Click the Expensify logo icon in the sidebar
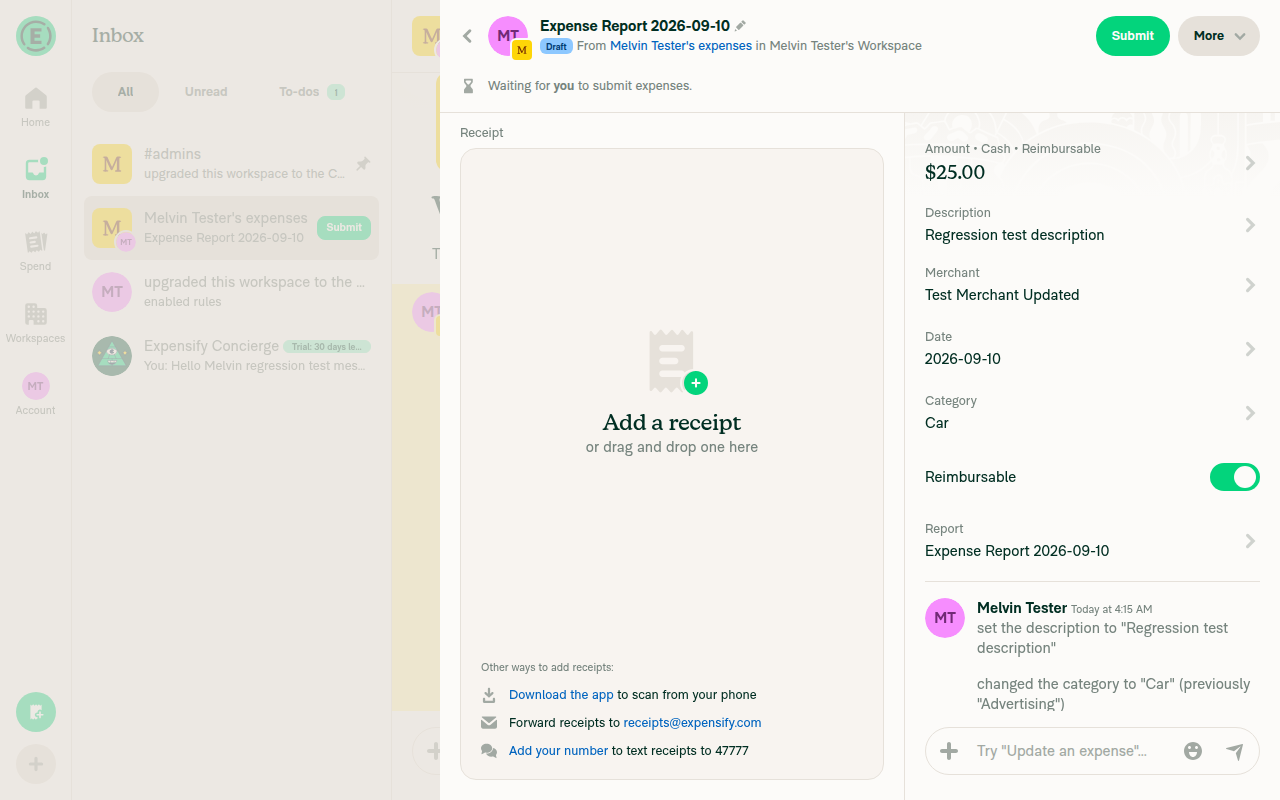 [x=36, y=36]
